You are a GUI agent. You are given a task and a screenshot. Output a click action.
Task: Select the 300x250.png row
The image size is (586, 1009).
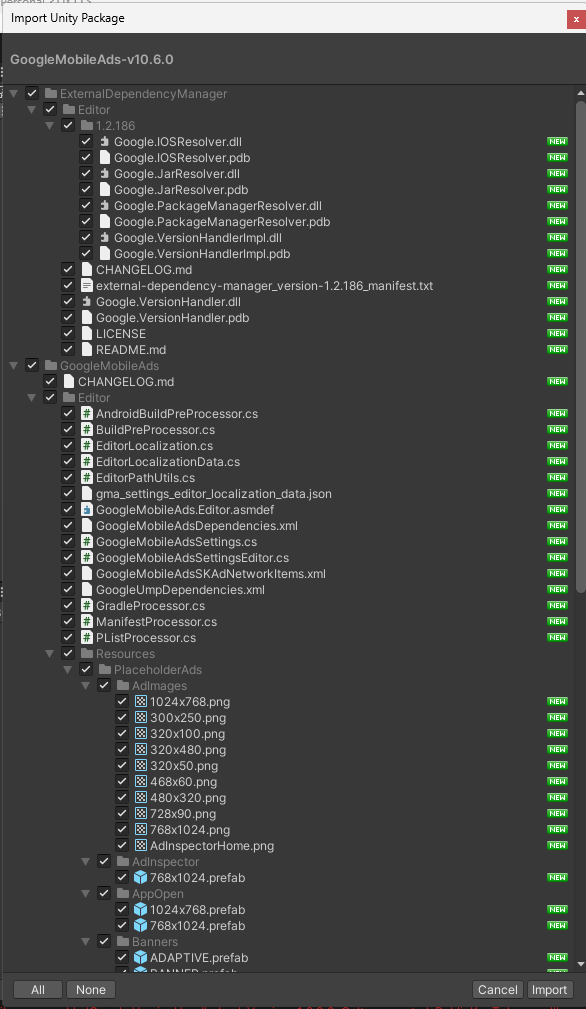pos(289,718)
